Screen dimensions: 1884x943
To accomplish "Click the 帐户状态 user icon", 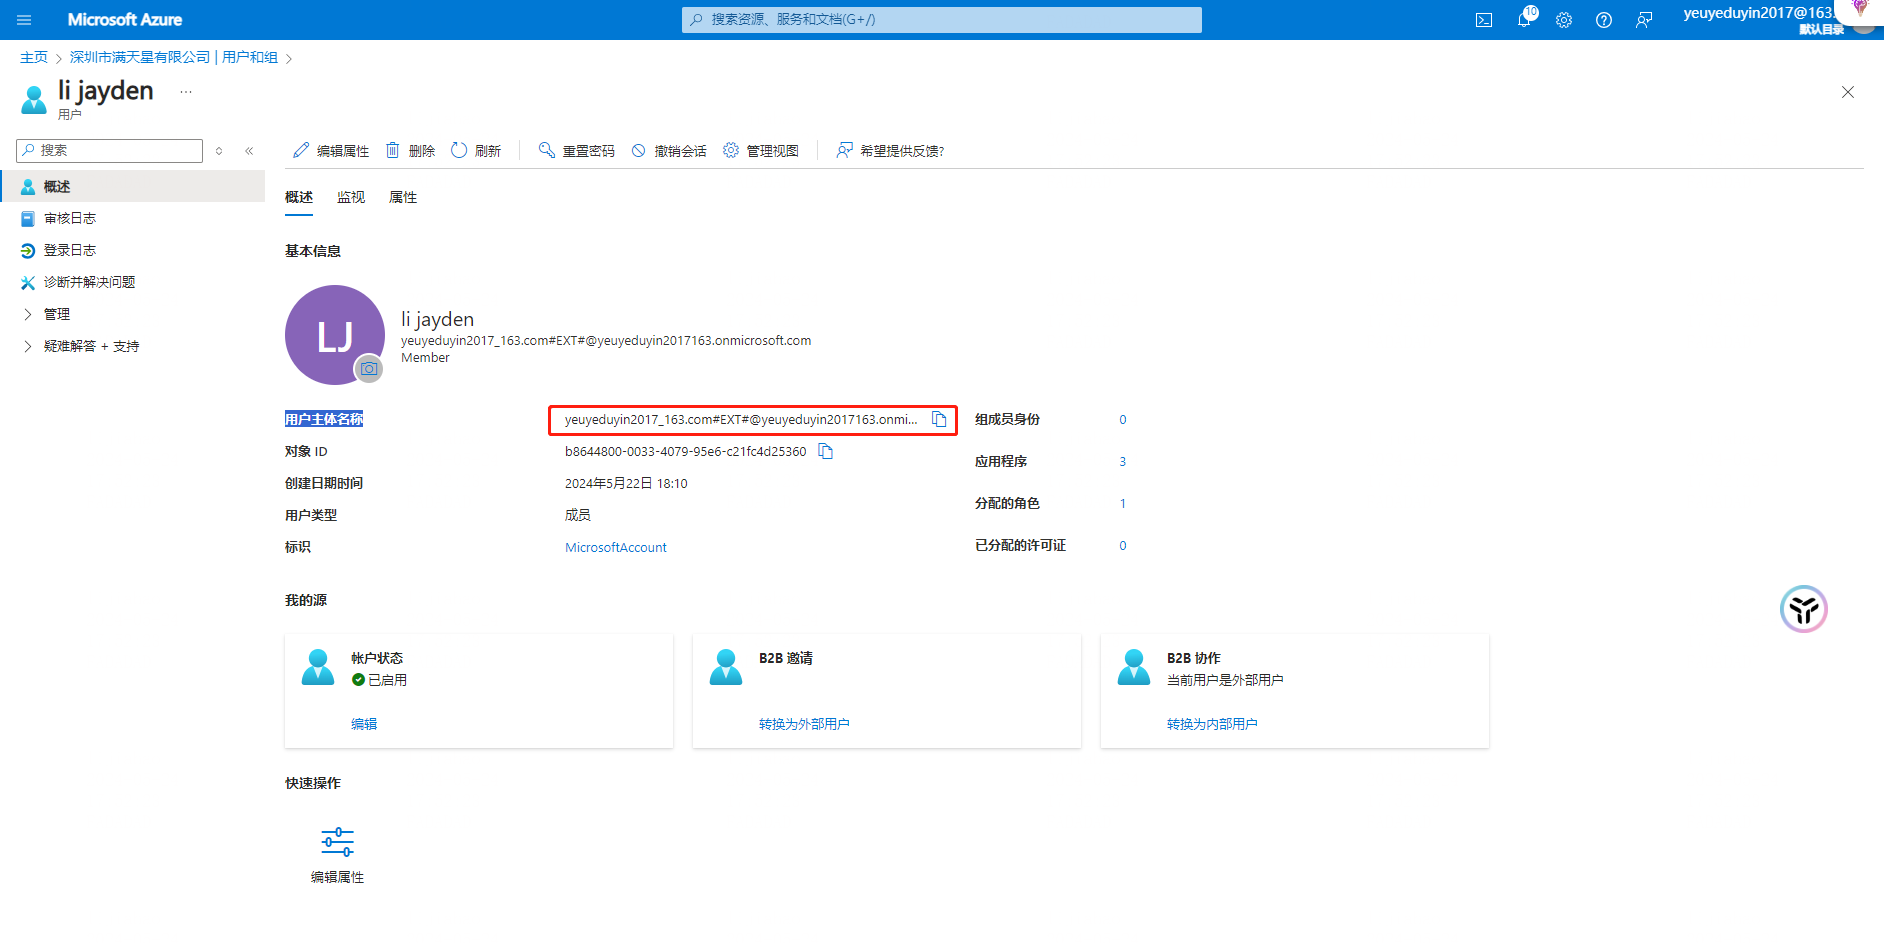I will pyautogui.click(x=318, y=667).
